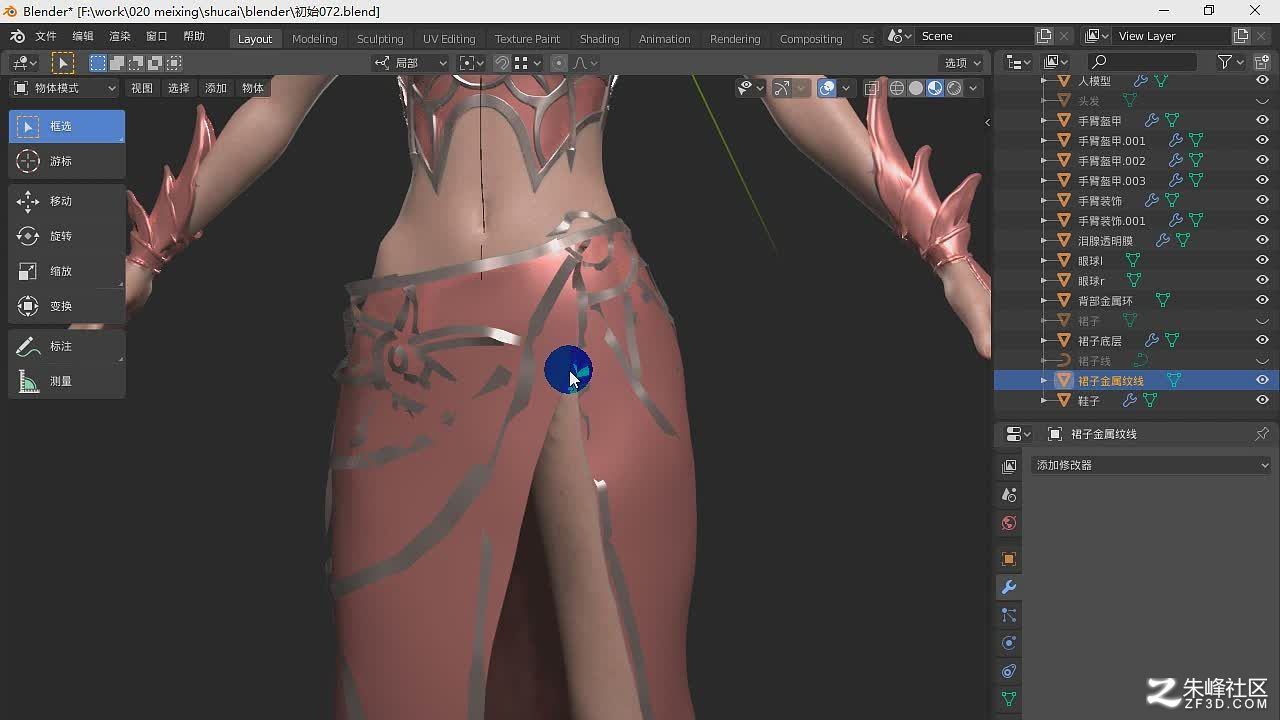Viewport: 1280px width, 720px height.
Task: Toggle snapping magnet in header
Action: point(502,63)
